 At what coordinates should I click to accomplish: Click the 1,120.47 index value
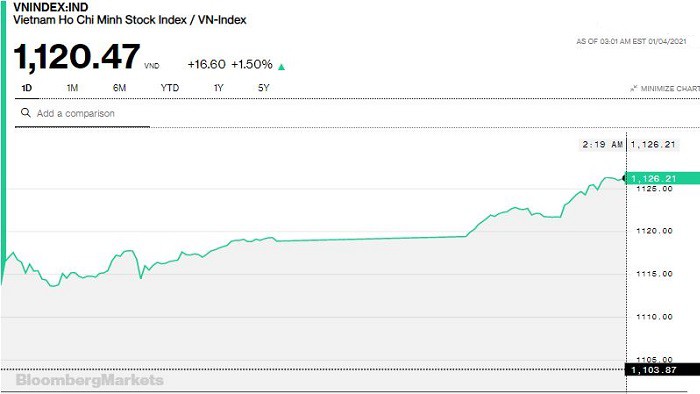[77, 57]
